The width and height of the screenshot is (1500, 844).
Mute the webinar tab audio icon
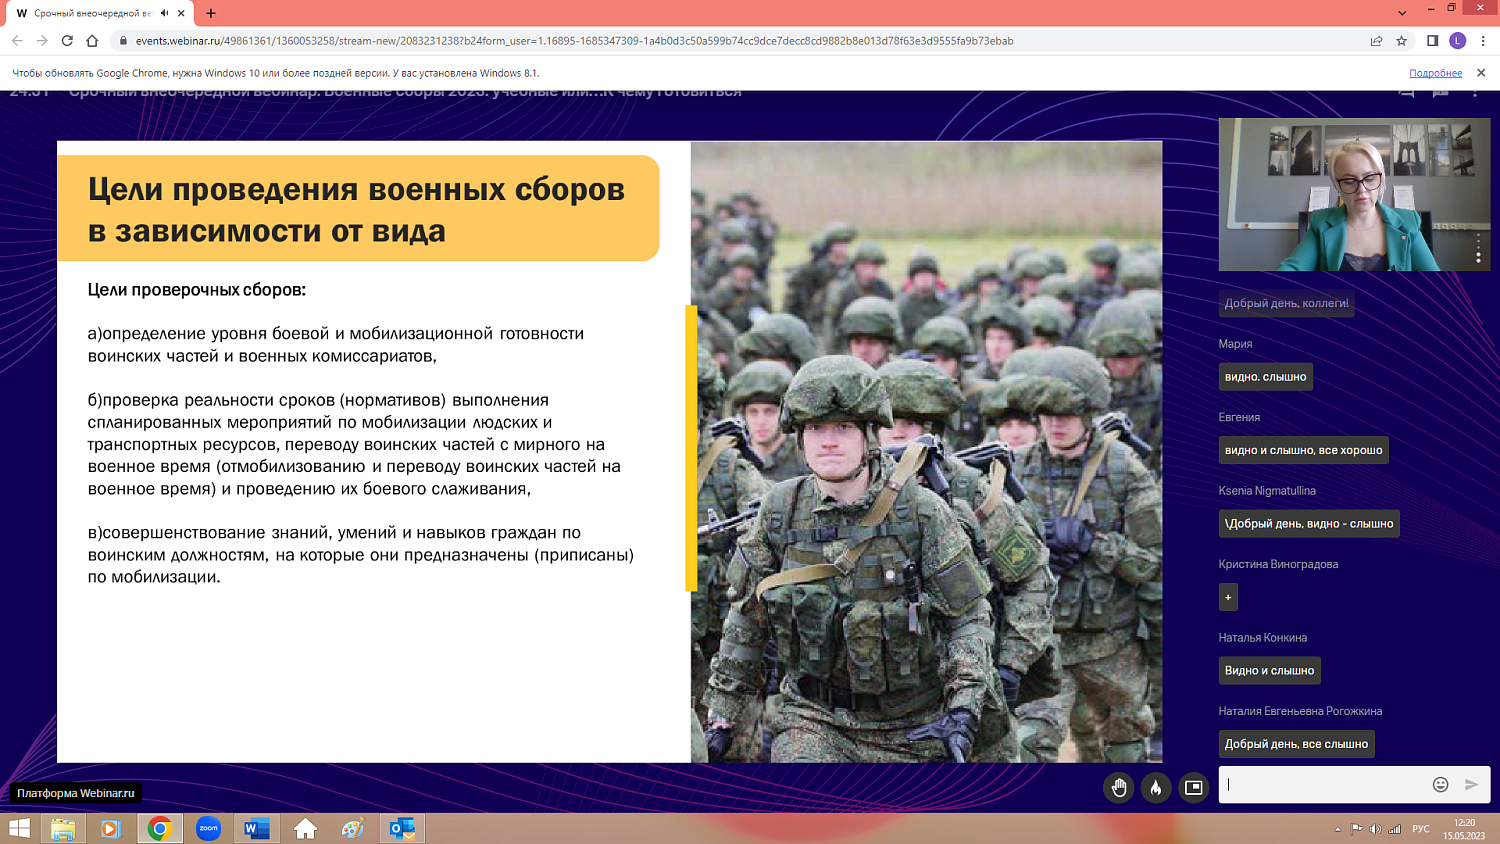point(164,13)
